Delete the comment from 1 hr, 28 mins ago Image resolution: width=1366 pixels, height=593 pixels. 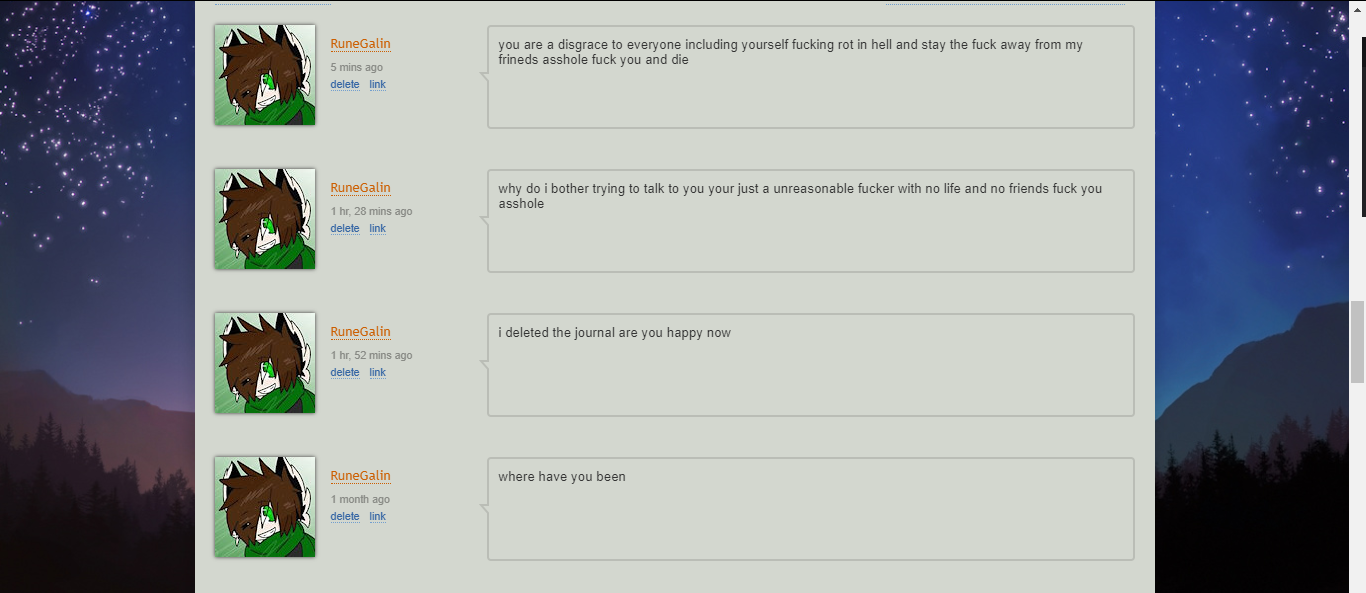click(345, 229)
